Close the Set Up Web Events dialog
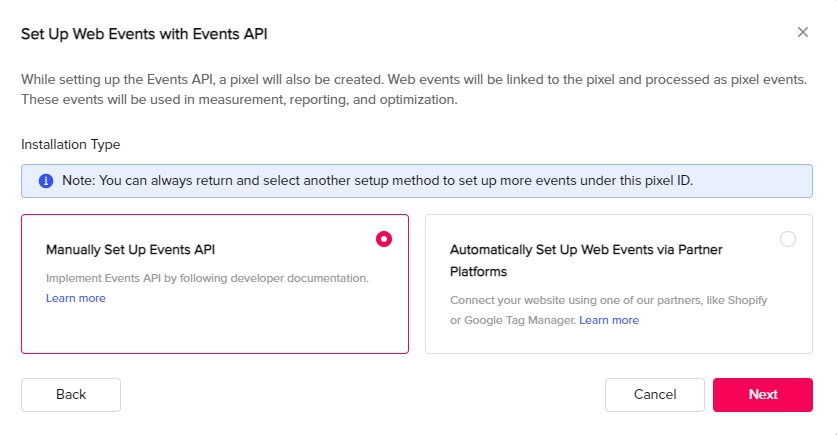This screenshot has height=435, width=837. click(802, 33)
